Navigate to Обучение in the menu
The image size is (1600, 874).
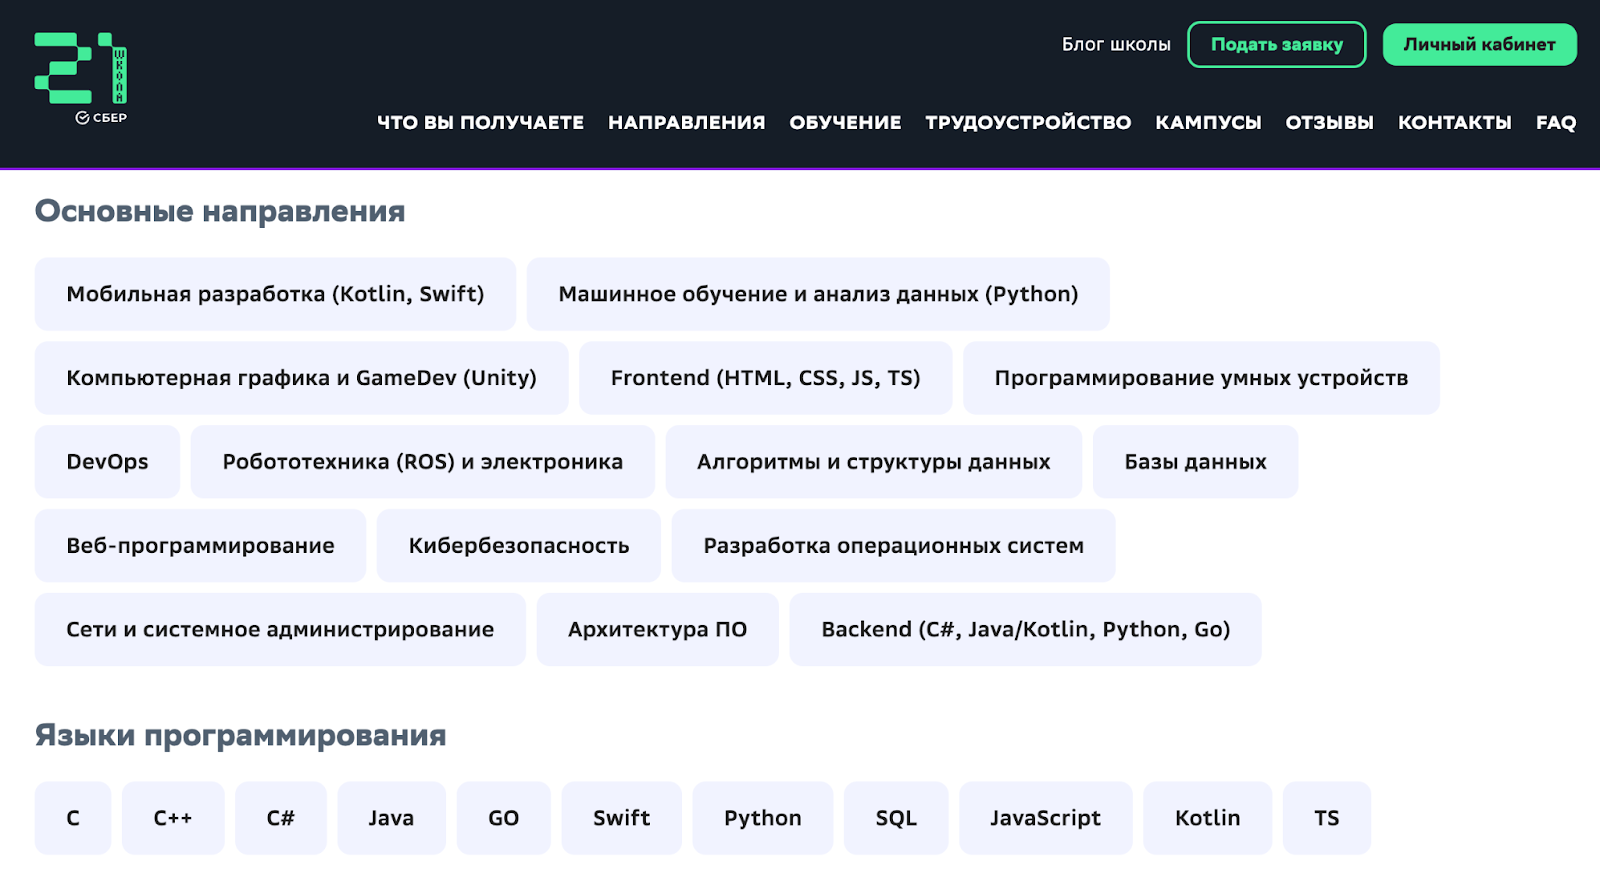pyautogui.click(x=845, y=123)
